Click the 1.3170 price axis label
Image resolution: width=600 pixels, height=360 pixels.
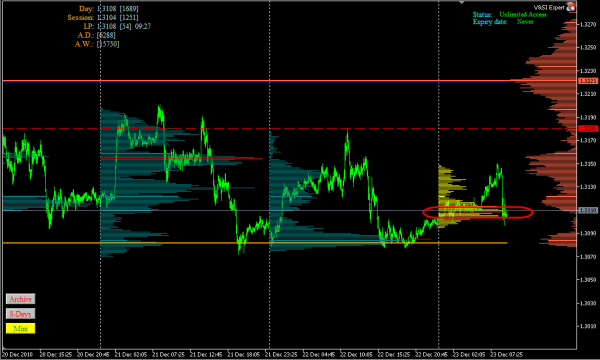coord(588,140)
